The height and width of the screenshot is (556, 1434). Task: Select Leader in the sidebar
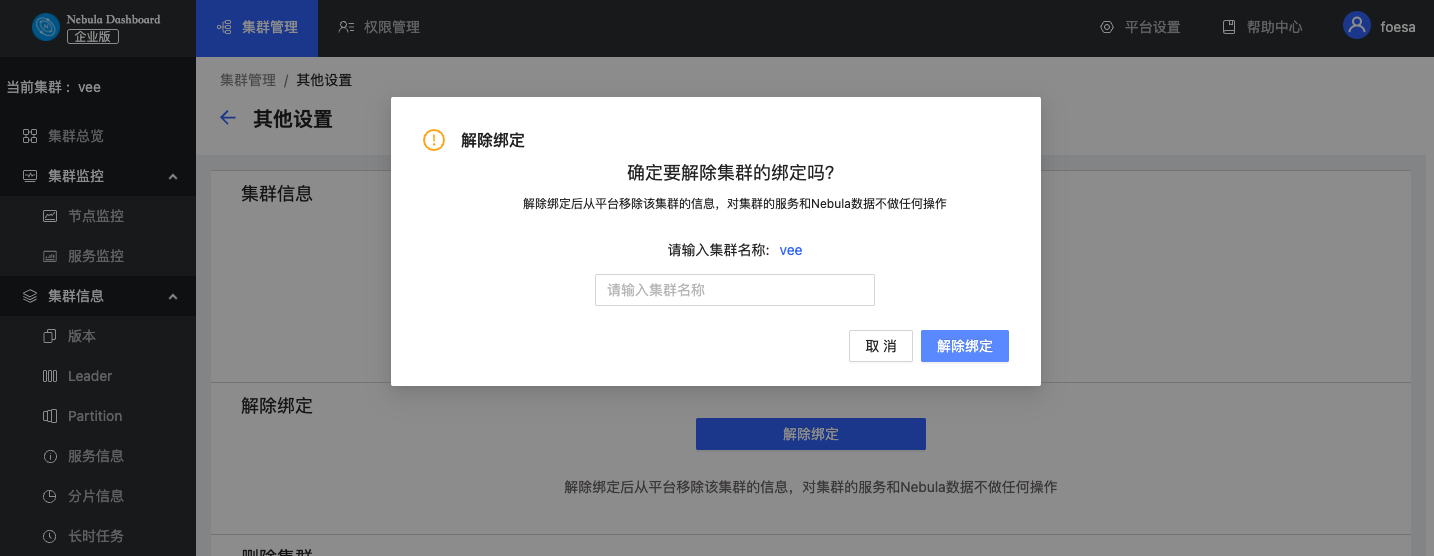pyautogui.click(x=98, y=376)
